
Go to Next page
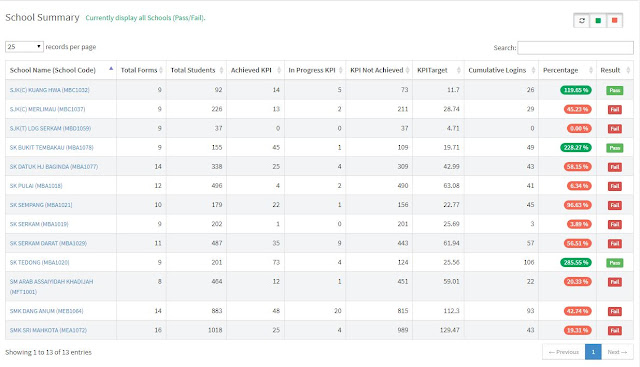coord(617,352)
